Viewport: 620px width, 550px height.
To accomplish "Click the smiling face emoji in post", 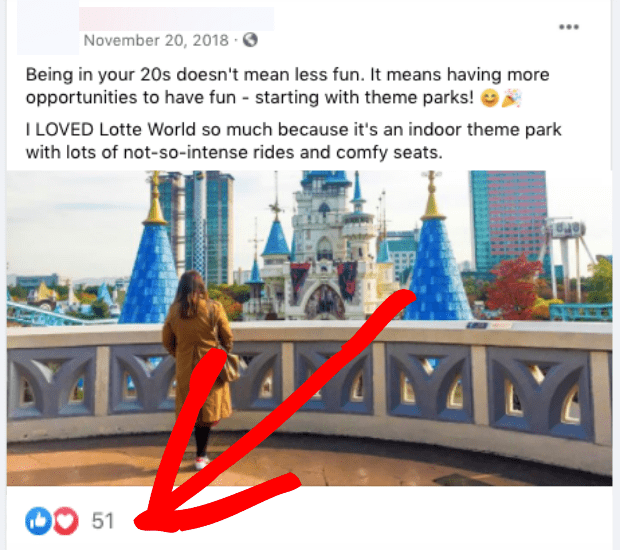I will coord(490,98).
